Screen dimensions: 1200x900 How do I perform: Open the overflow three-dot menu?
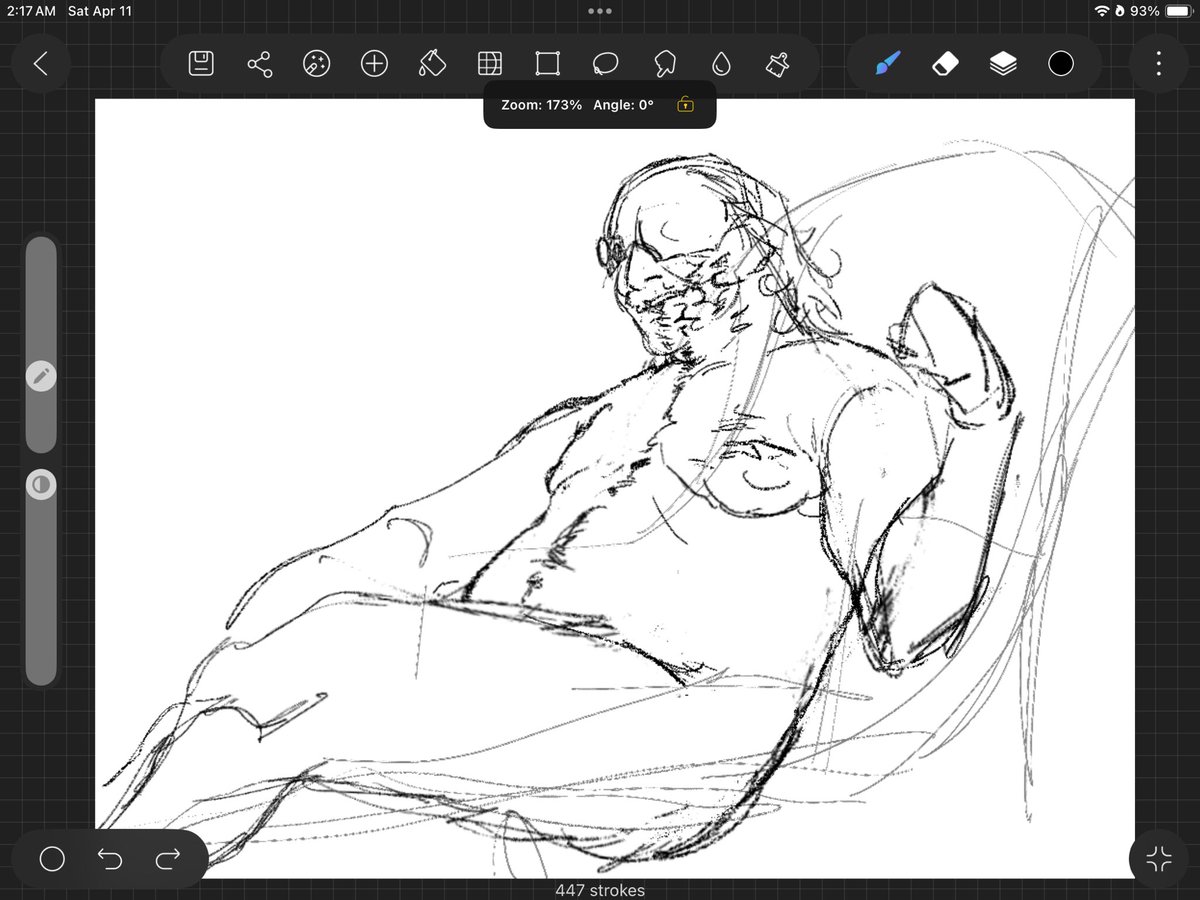pyautogui.click(x=1158, y=63)
